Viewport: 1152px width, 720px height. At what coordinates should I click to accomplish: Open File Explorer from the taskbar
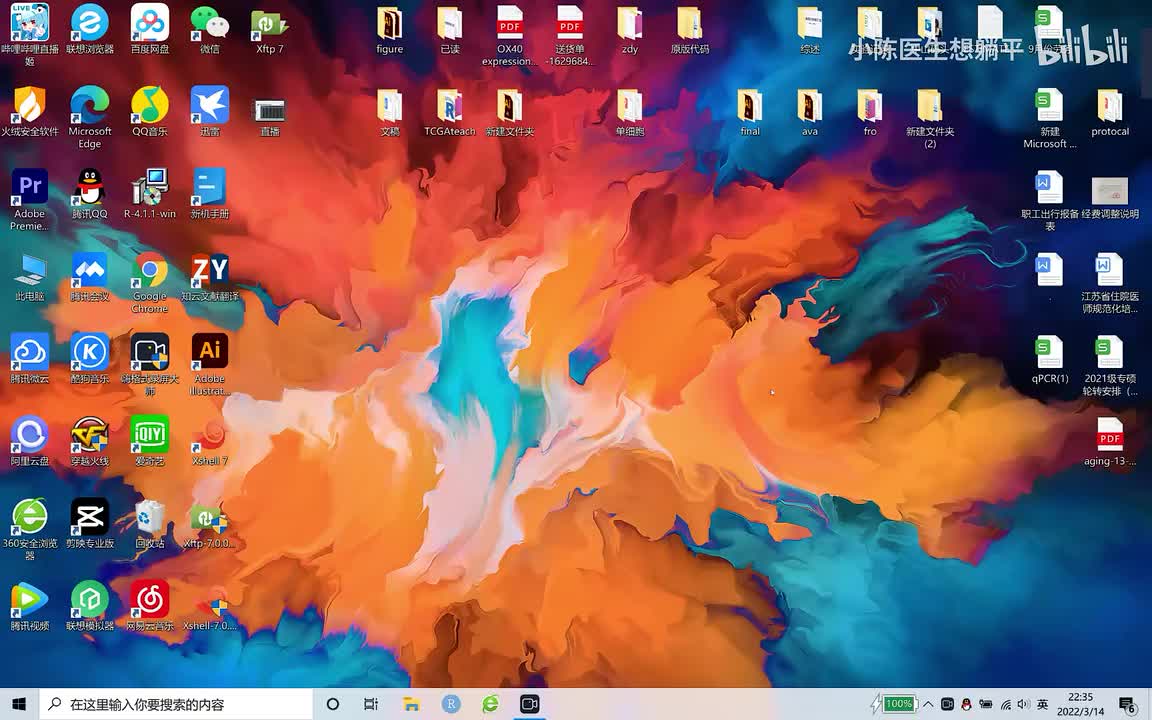tap(411, 704)
